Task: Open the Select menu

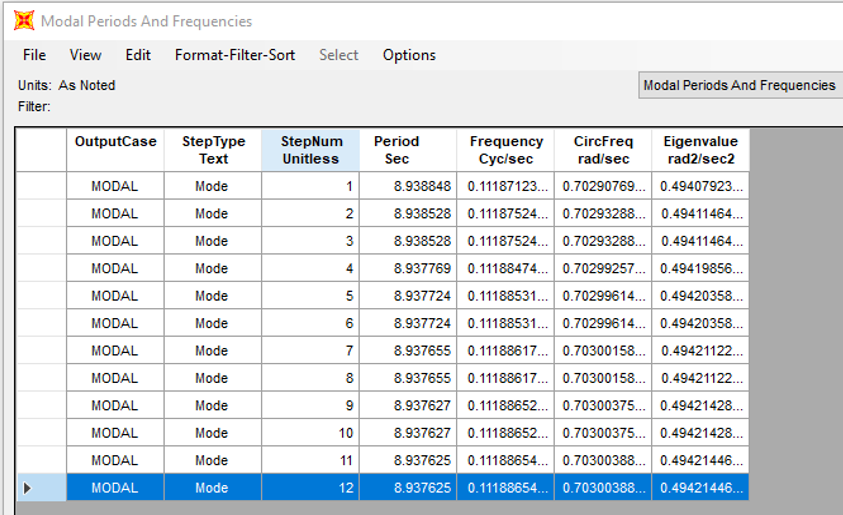Action: pyautogui.click(x=338, y=55)
